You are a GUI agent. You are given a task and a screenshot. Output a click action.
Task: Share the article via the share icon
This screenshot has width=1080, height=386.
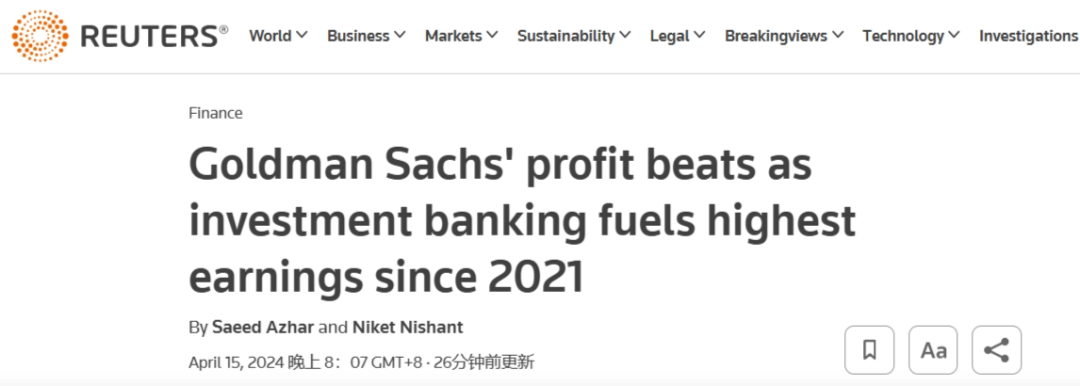pos(997,350)
